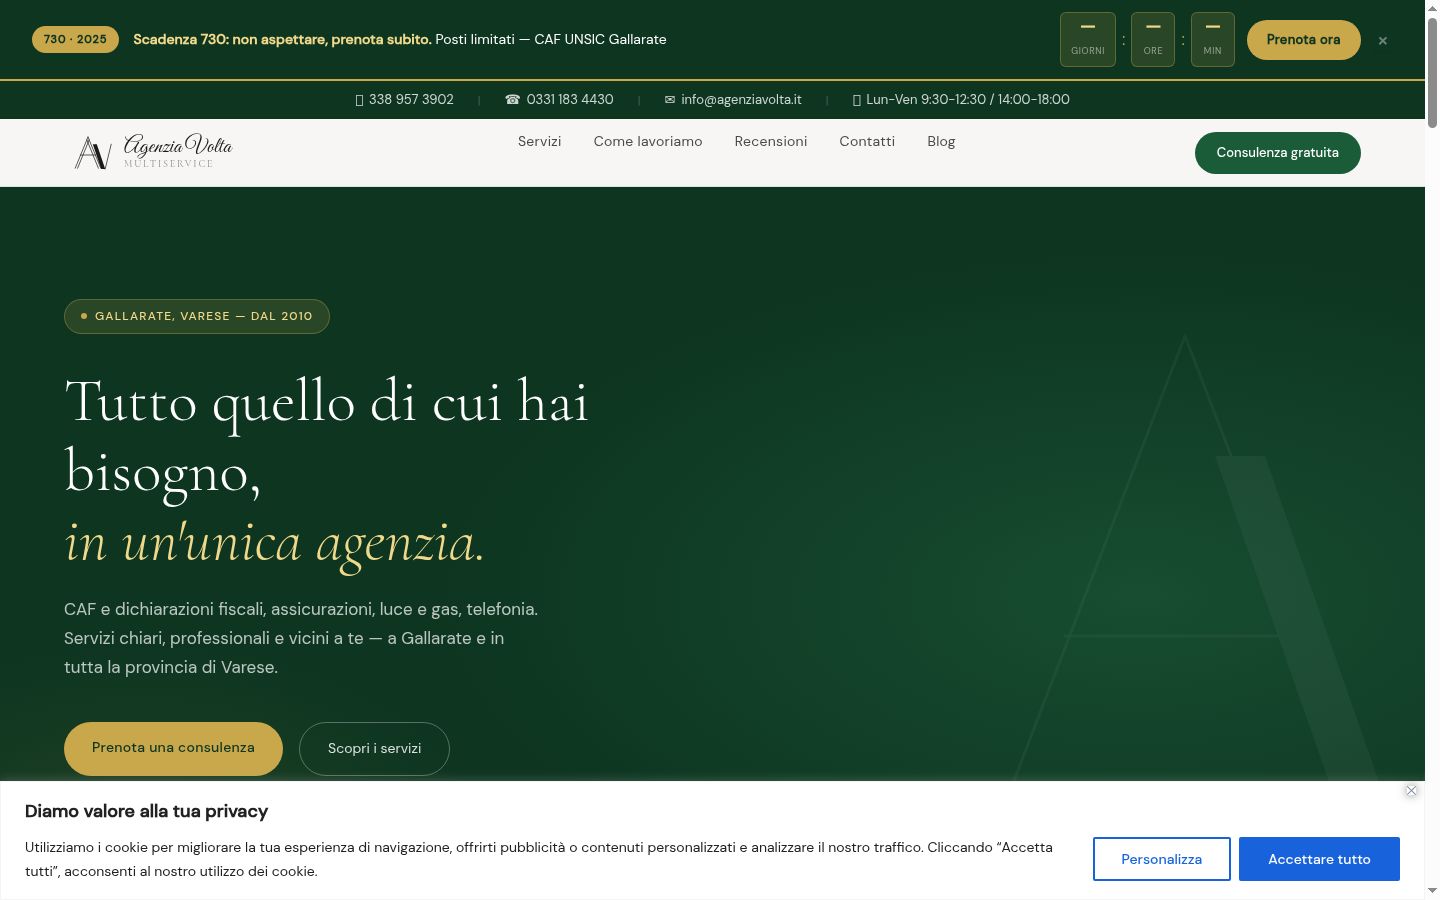The image size is (1440, 900).
Task: Click the telephone icon next to 0331 183 4430
Action: click(513, 99)
